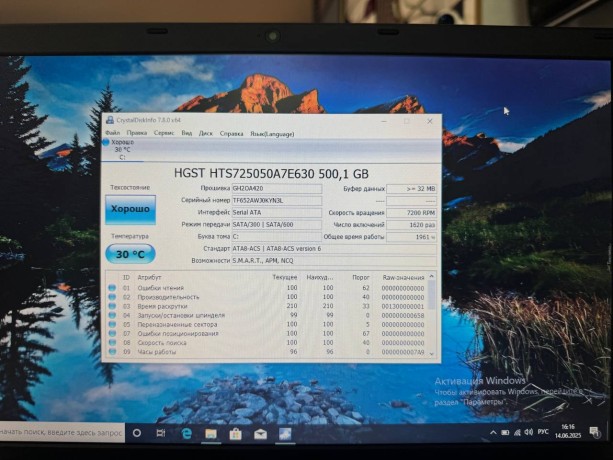This screenshot has height=460, width=613.
Task: Click the buffer size field >= 32 MB
Action: click(x=411, y=189)
